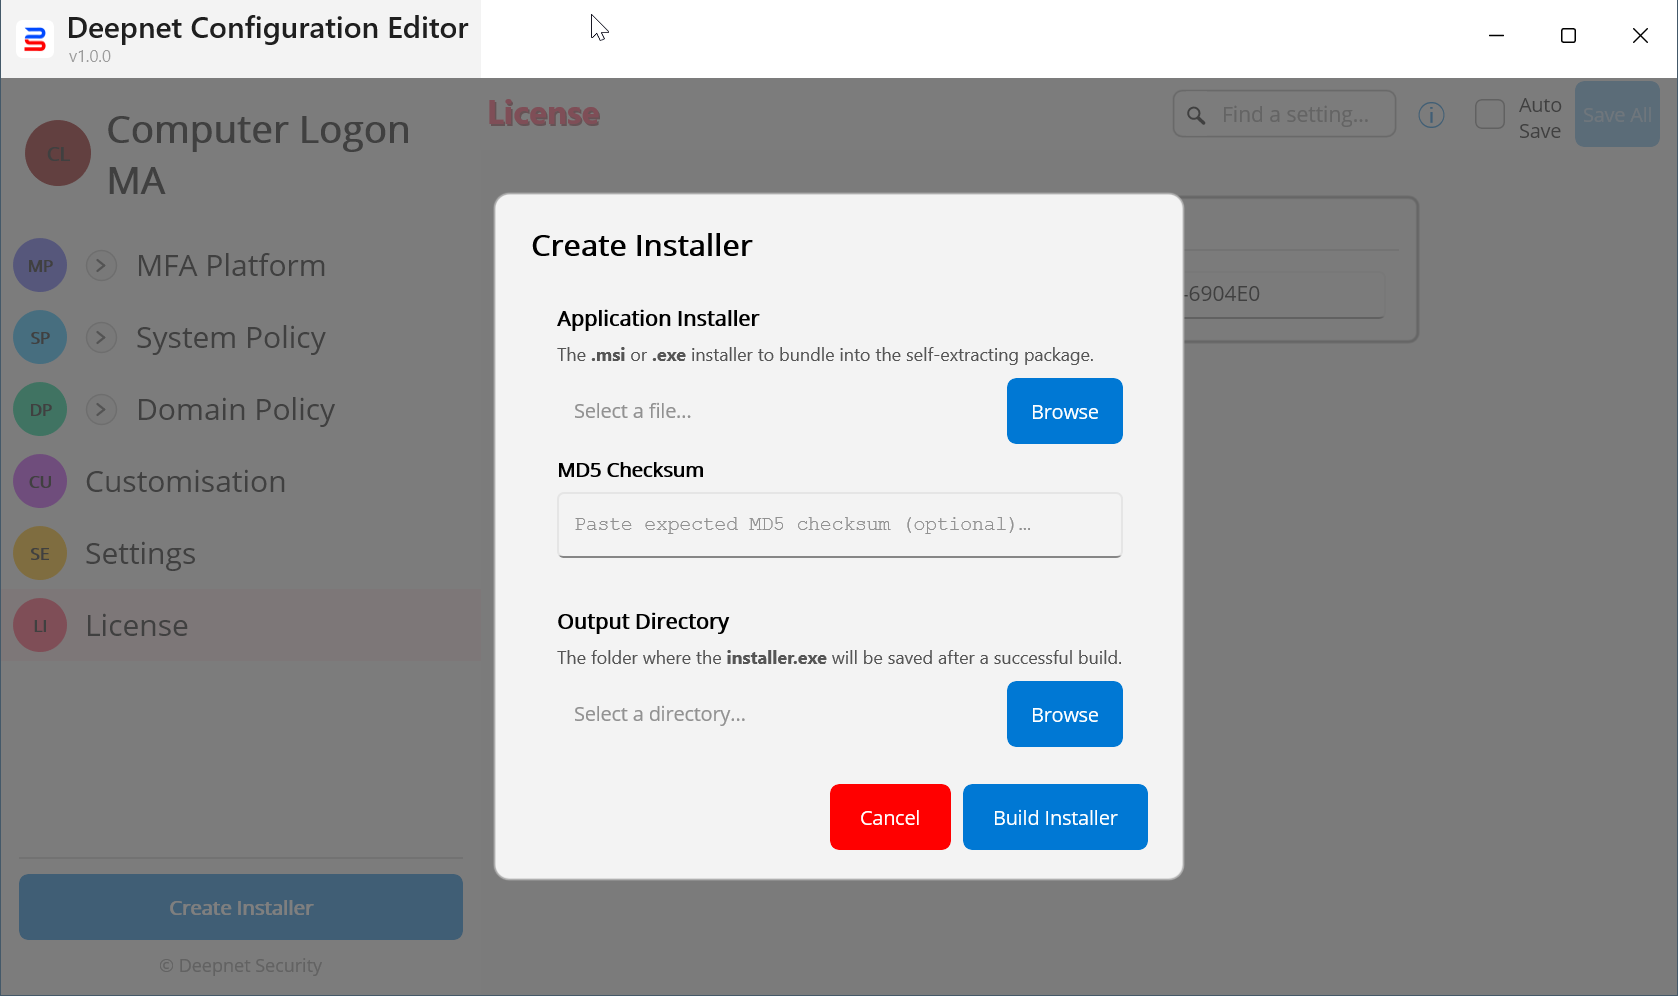The image size is (1678, 996).
Task: Click the SE Settings circle icon
Action: pyautogui.click(x=40, y=554)
